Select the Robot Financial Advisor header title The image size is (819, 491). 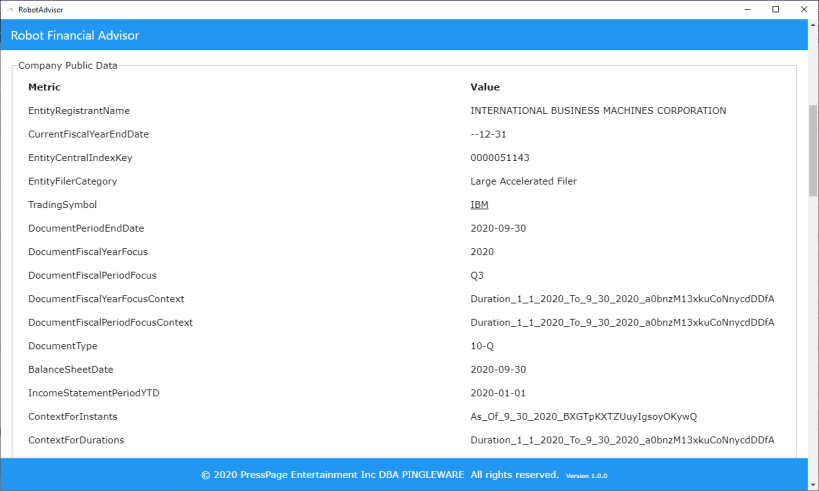click(x=75, y=36)
